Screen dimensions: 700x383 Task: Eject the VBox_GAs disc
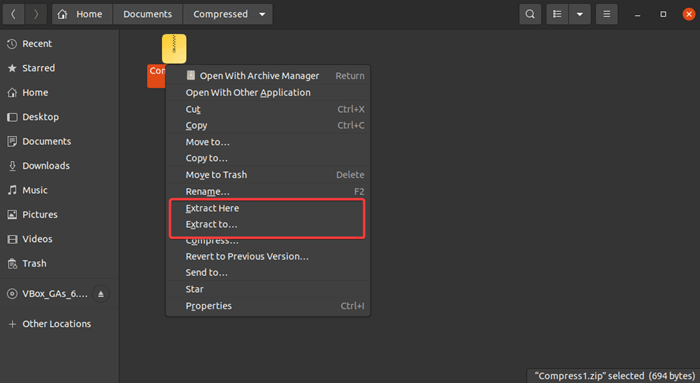[x=101, y=294]
